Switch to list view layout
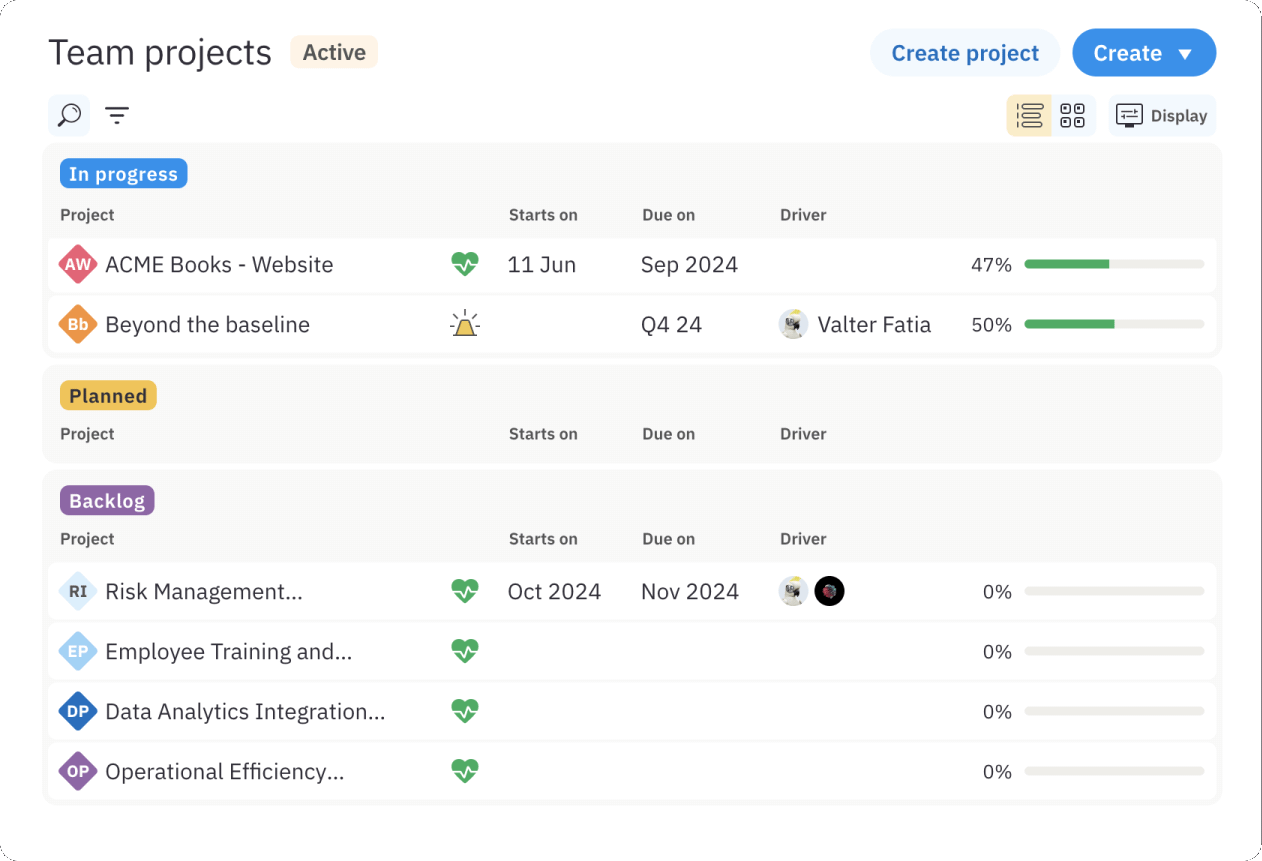Image resolution: width=1262 pixels, height=861 pixels. pyautogui.click(x=1029, y=115)
